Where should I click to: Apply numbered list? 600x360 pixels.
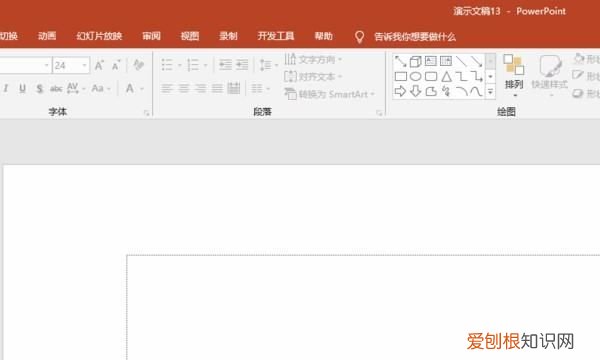[193, 65]
